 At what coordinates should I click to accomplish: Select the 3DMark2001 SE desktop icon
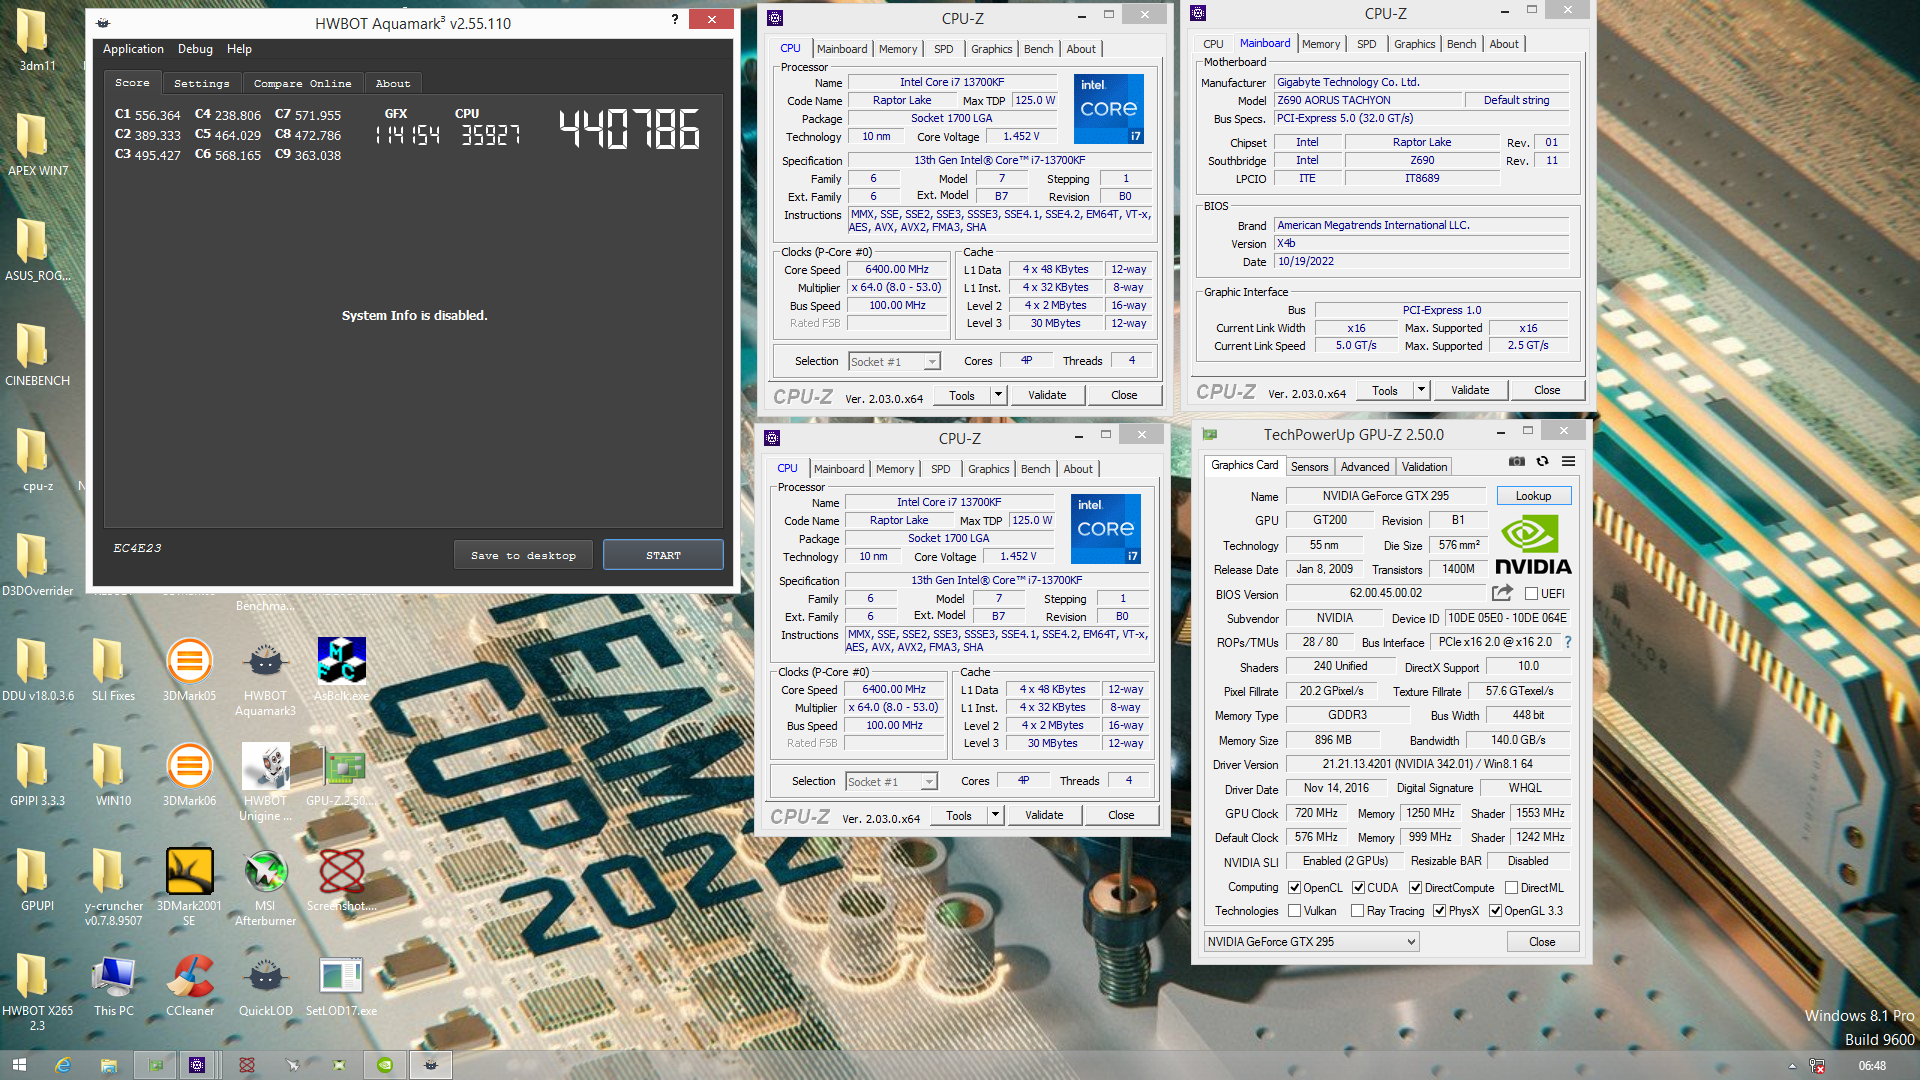coord(189,887)
